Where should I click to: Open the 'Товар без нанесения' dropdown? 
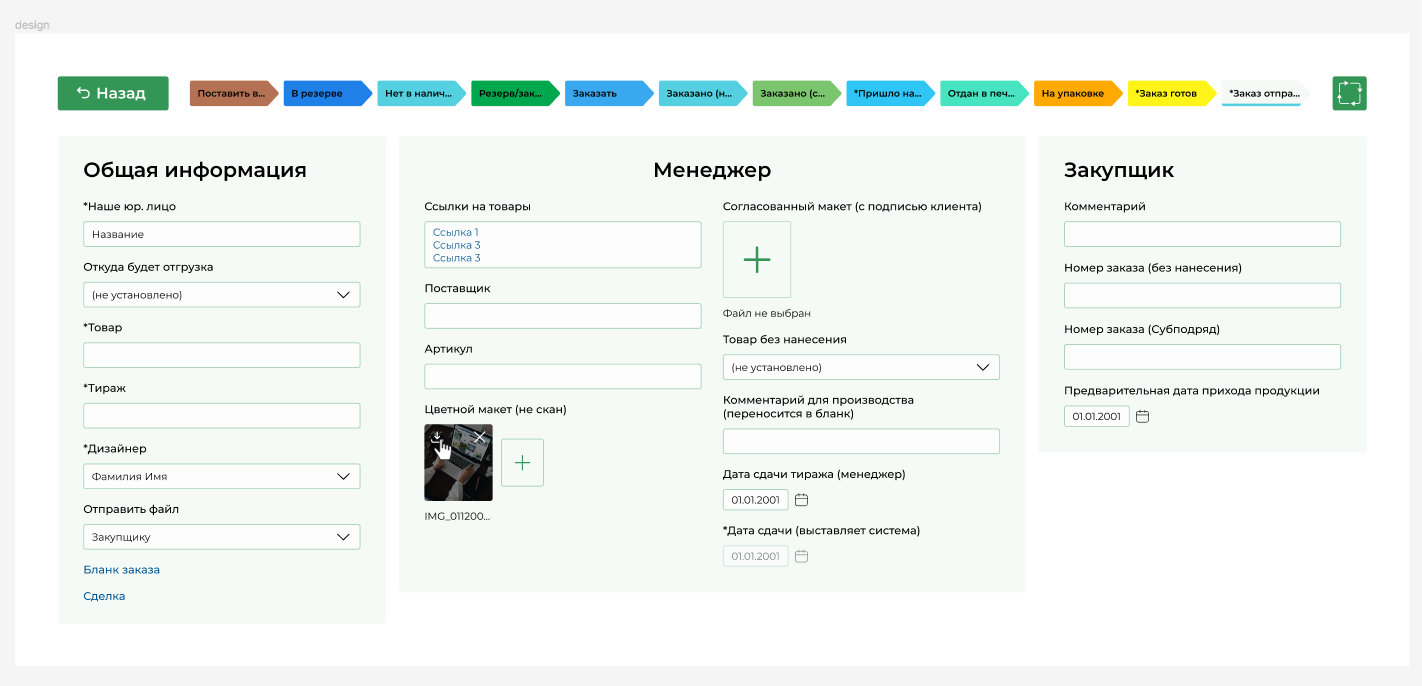click(861, 367)
